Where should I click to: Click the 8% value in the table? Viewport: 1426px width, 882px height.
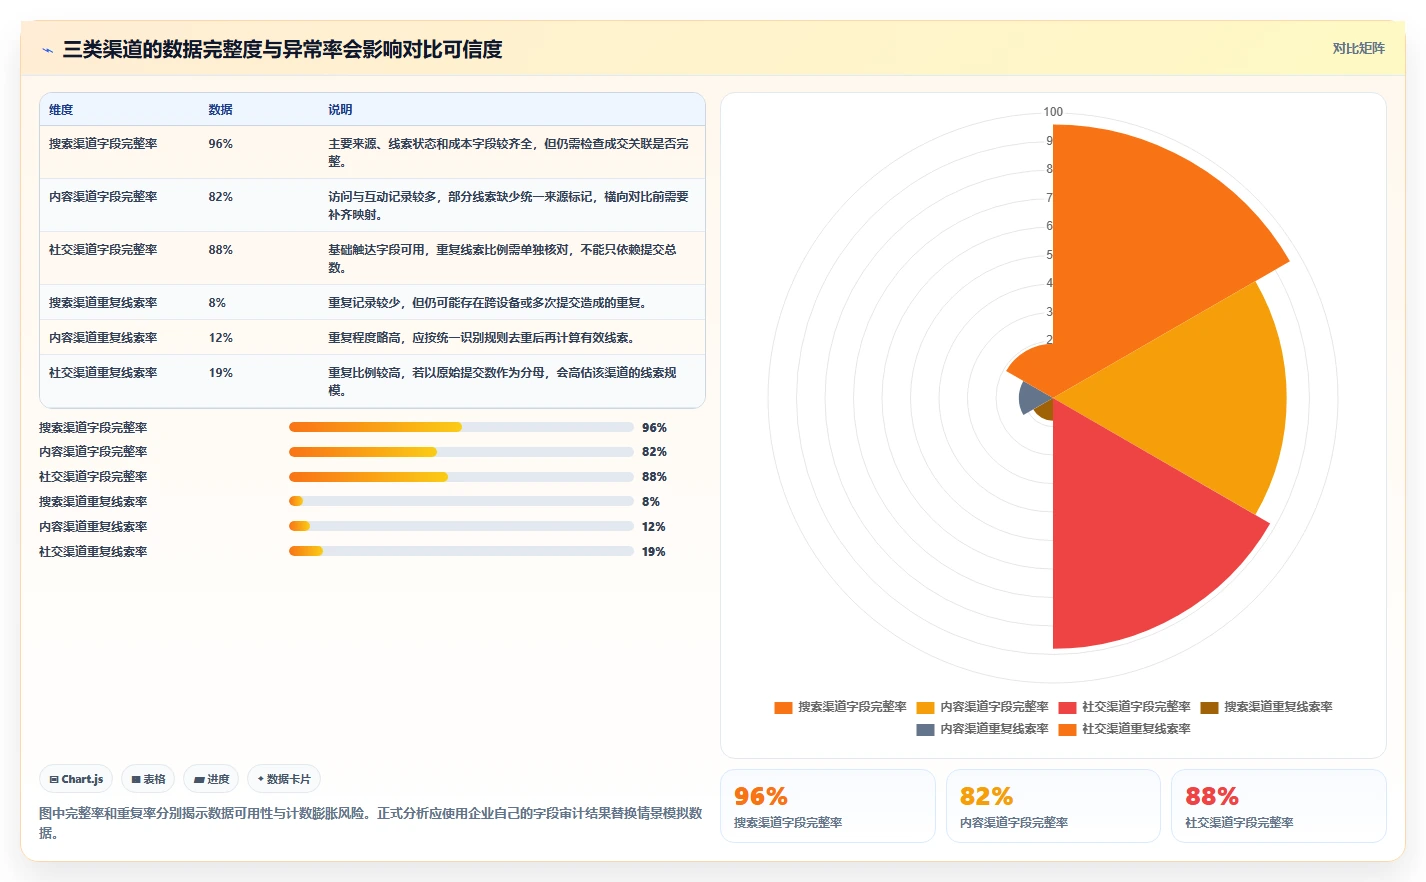click(x=217, y=303)
